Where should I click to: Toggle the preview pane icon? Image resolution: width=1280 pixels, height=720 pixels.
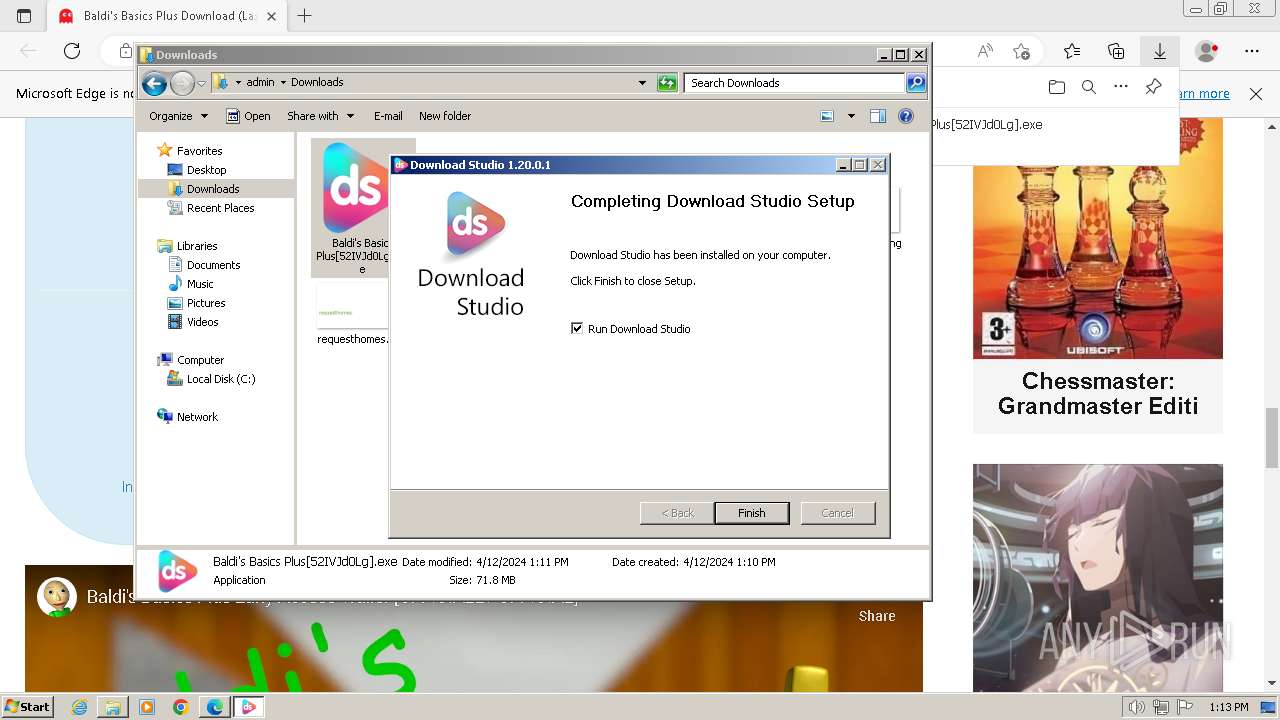(878, 116)
